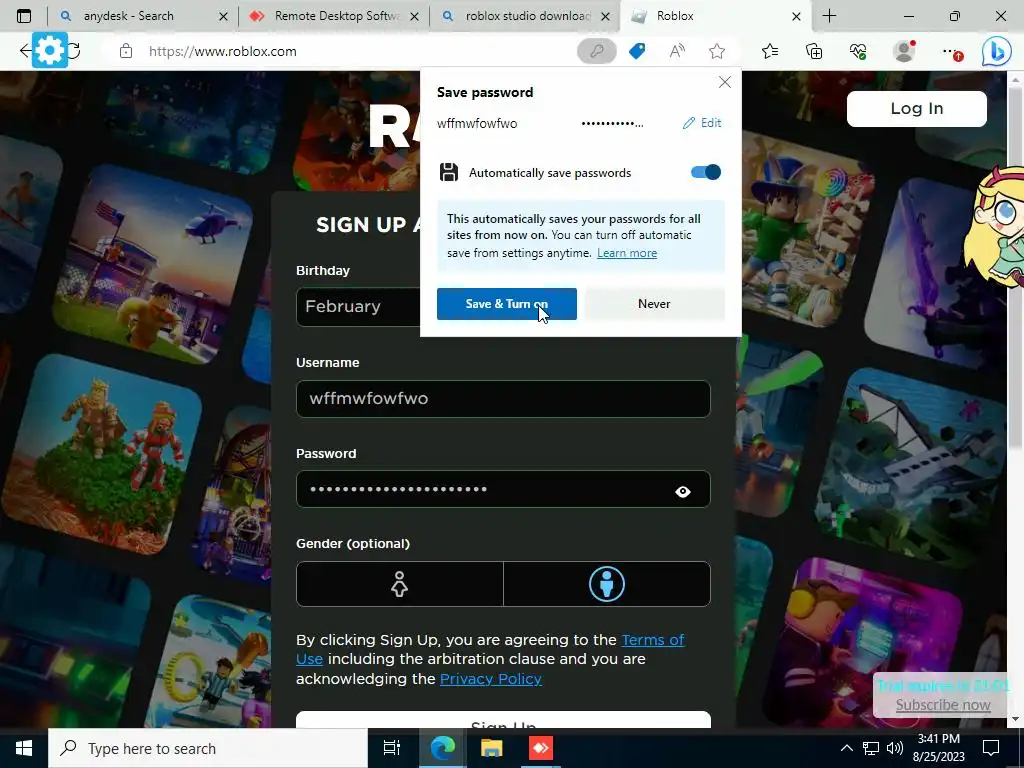
Task: Click Save & Turn on button
Action: pyautogui.click(x=507, y=304)
